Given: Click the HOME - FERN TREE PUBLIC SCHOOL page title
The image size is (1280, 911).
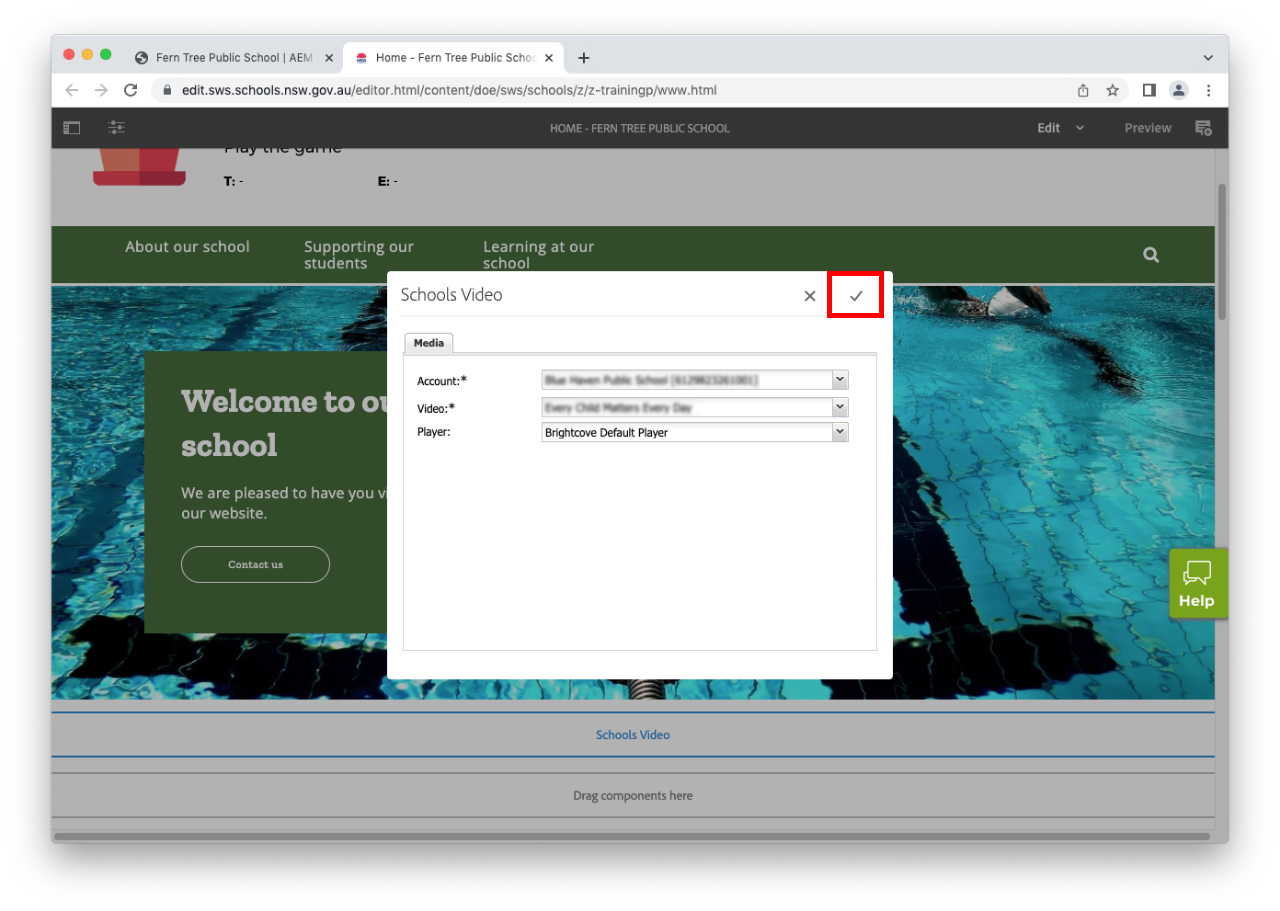Looking at the screenshot, I should [640, 128].
